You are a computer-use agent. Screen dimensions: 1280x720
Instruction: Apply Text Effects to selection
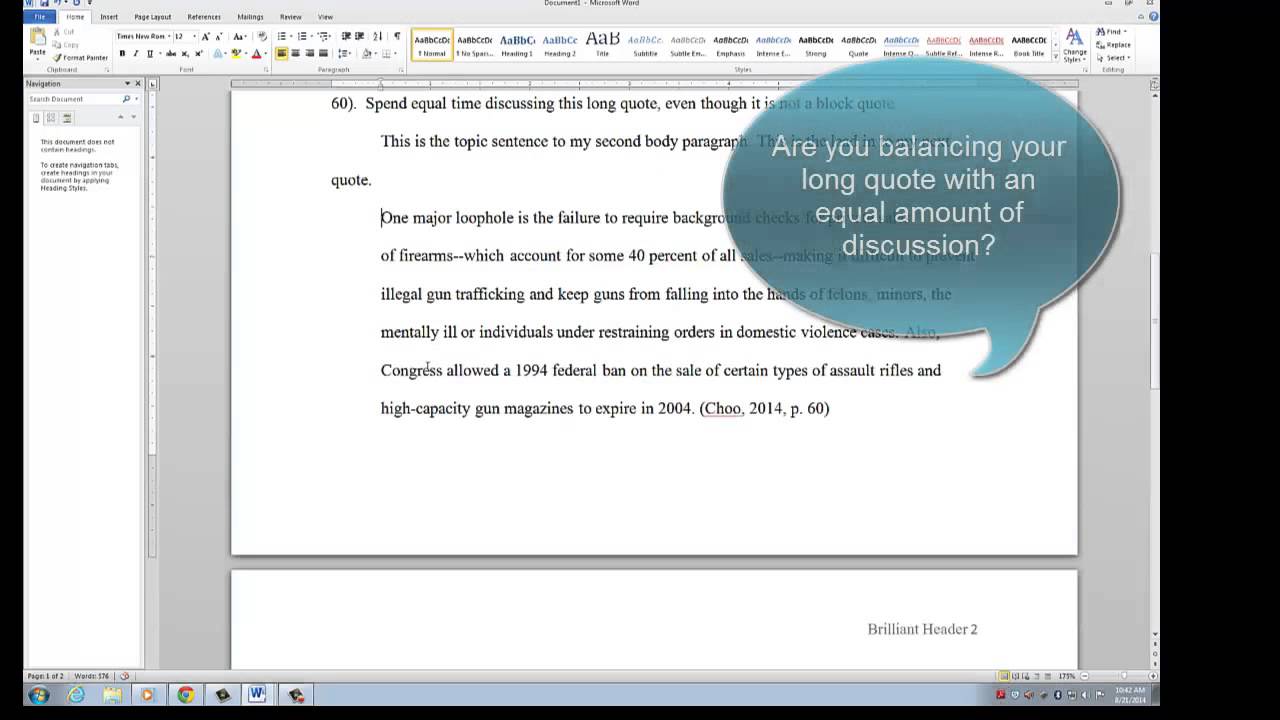[218, 53]
